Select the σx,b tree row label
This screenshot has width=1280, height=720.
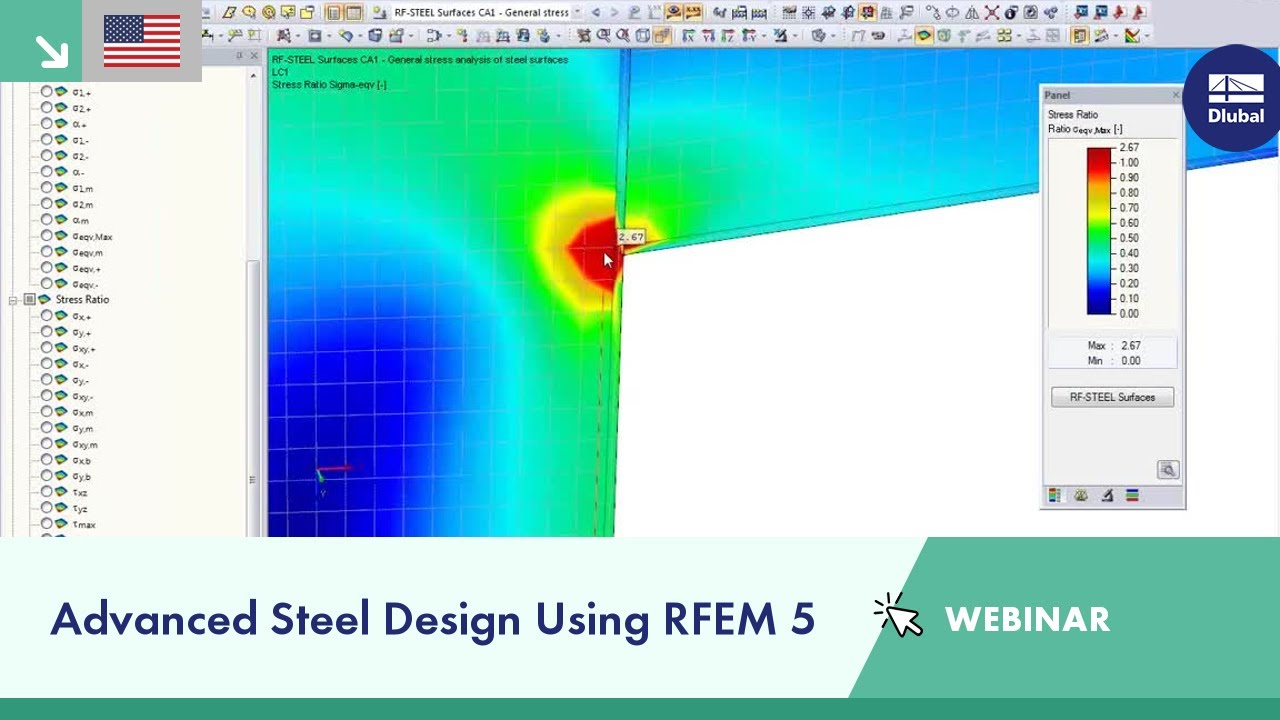[82, 461]
